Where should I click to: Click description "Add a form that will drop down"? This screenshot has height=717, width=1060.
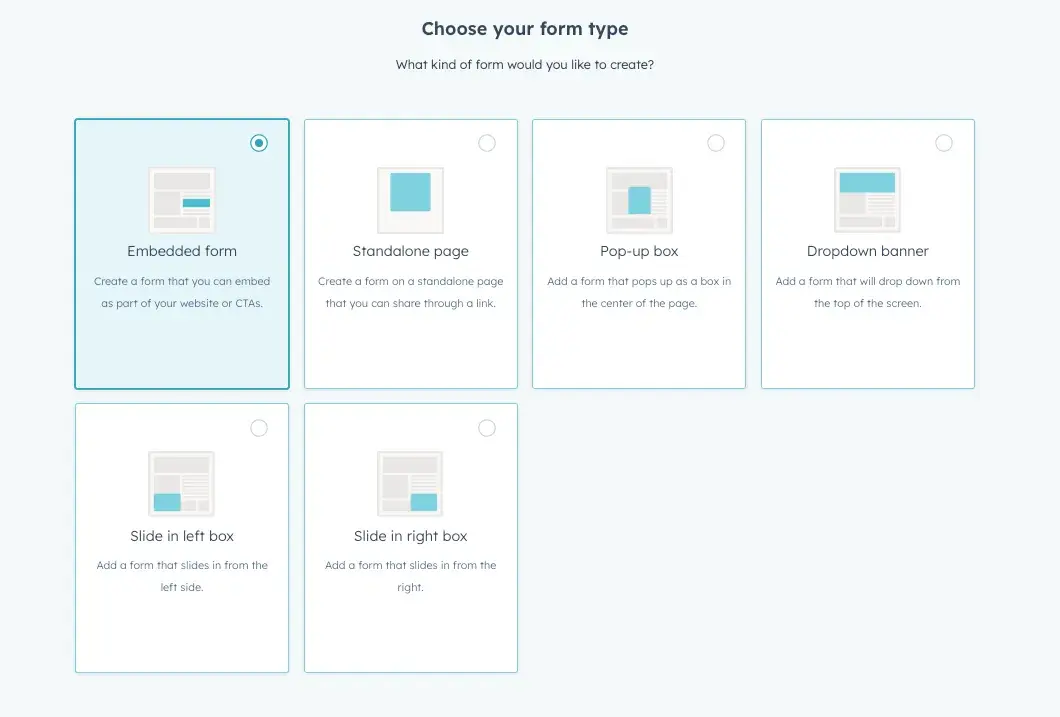point(867,292)
